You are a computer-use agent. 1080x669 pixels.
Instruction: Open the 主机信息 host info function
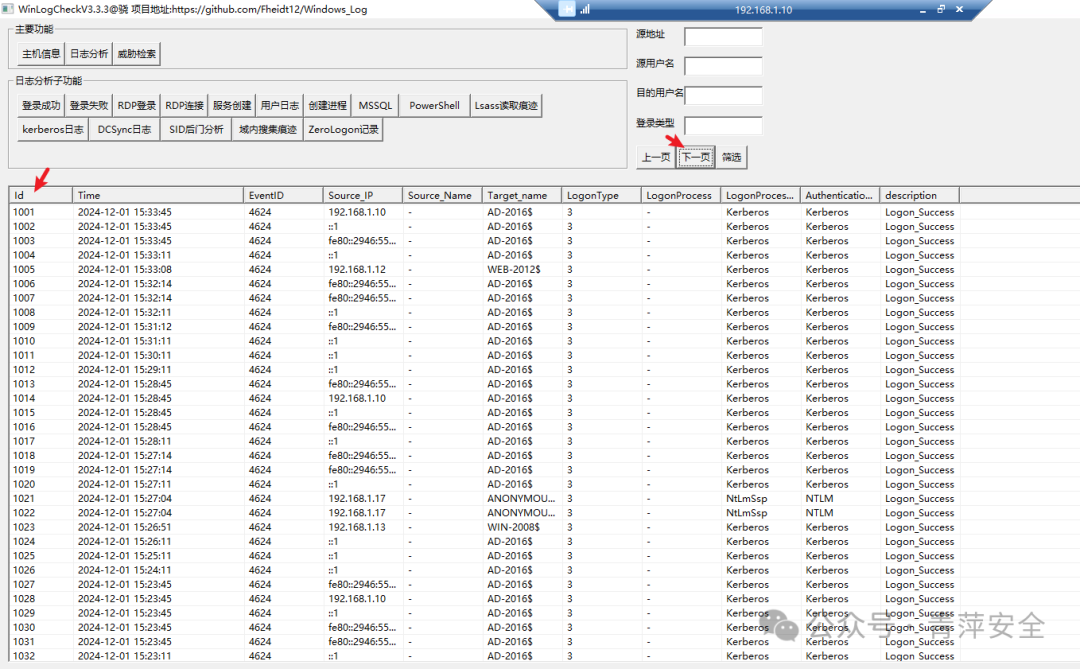[x=41, y=54]
